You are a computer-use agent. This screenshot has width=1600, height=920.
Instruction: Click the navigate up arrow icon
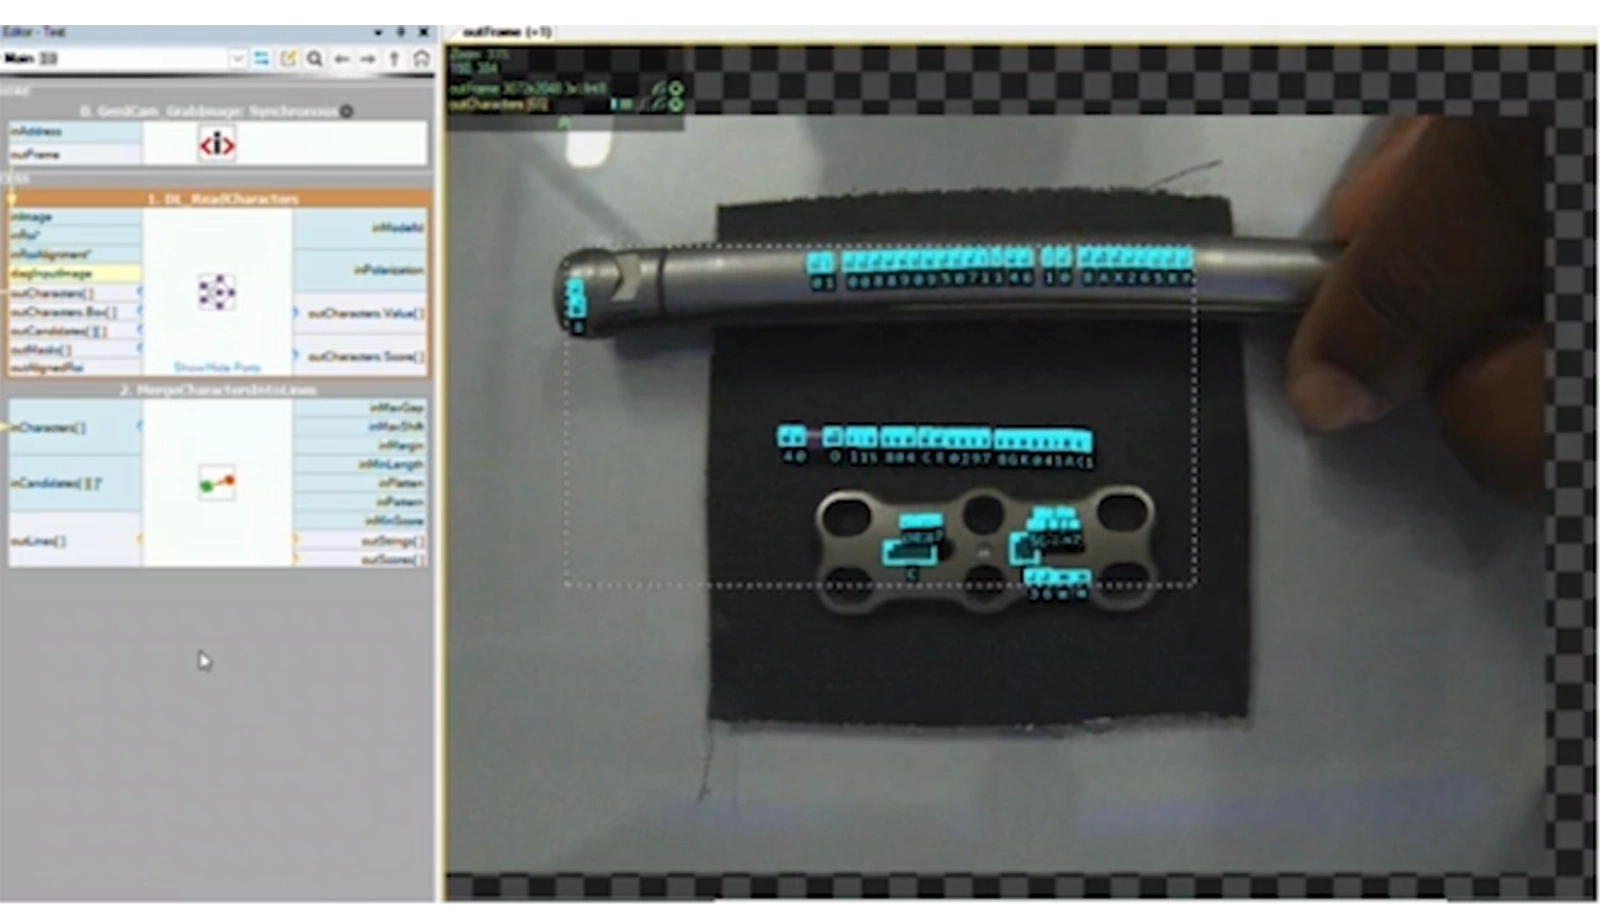[394, 58]
